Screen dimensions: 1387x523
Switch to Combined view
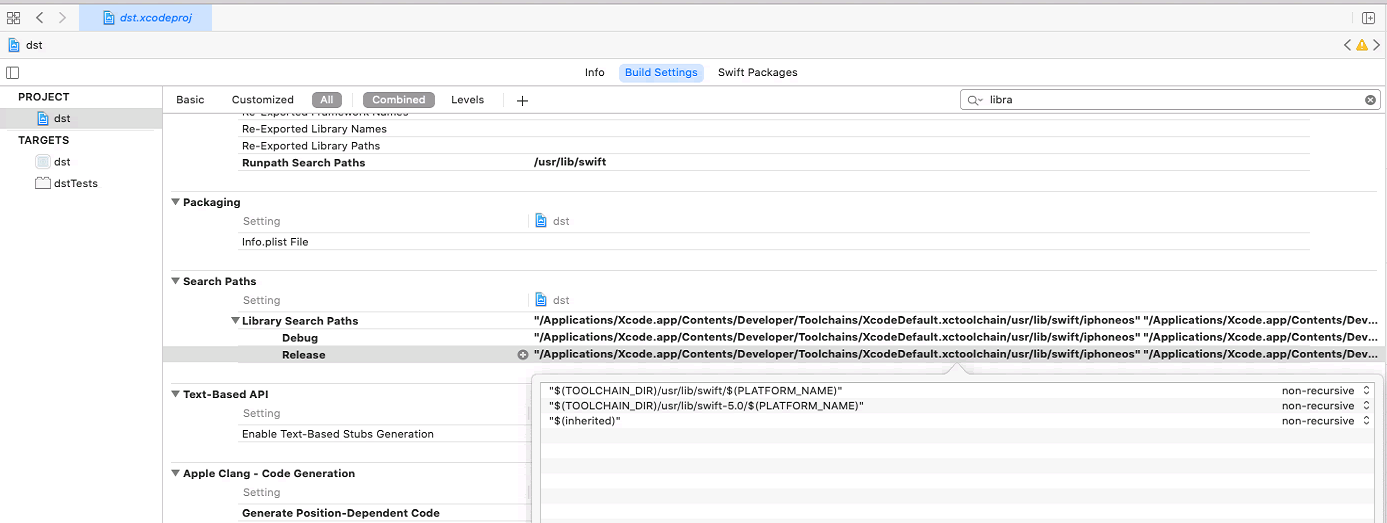[399, 100]
